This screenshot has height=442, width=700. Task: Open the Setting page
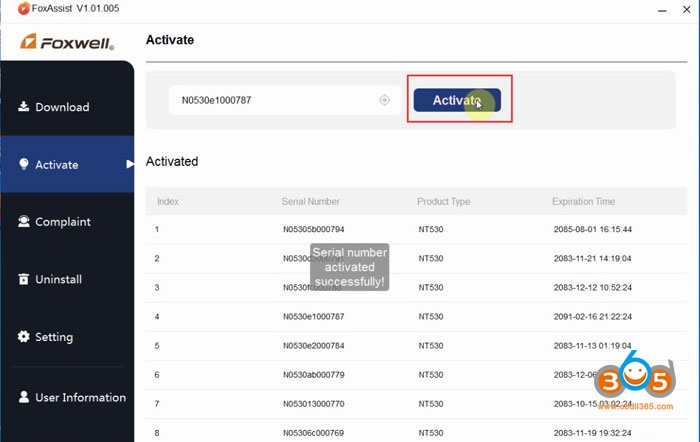click(67, 337)
